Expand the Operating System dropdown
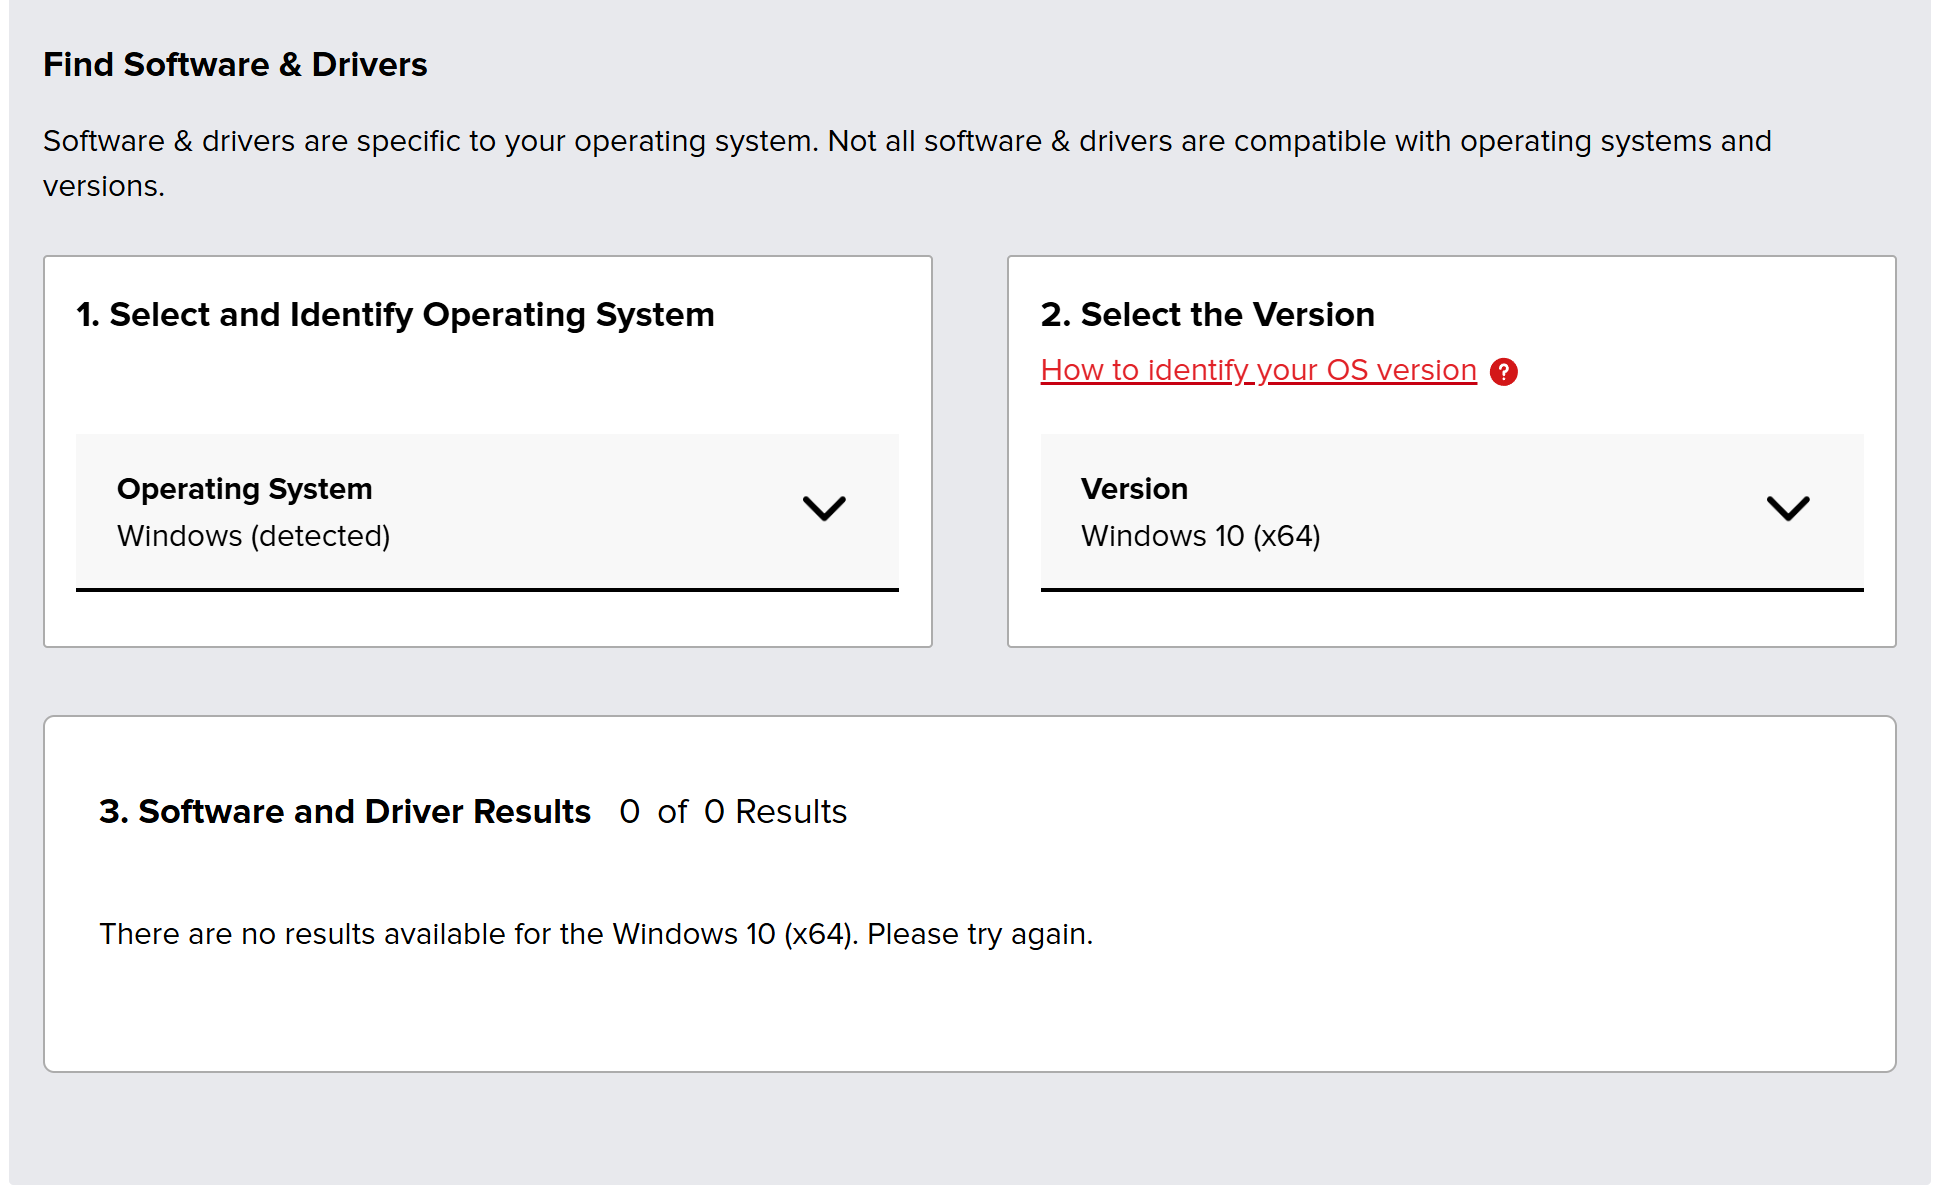The width and height of the screenshot is (1944, 1188). tap(487, 511)
